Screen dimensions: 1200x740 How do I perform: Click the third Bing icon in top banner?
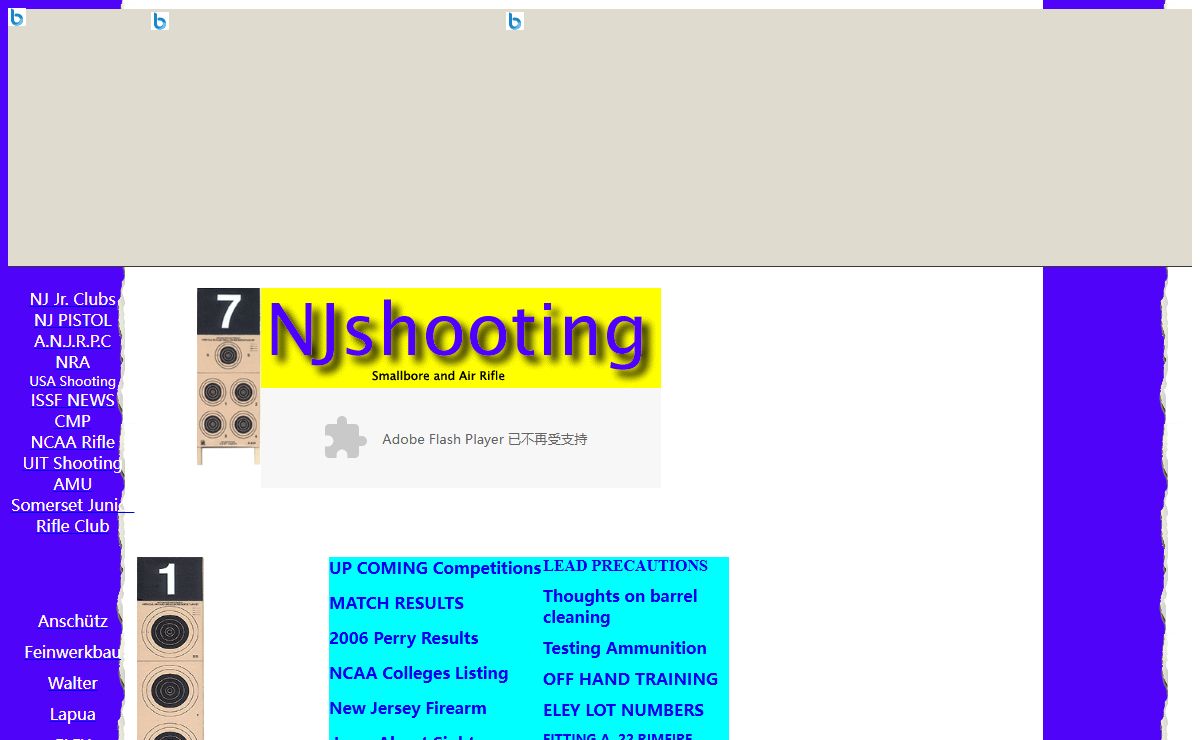click(x=515, y=21)
